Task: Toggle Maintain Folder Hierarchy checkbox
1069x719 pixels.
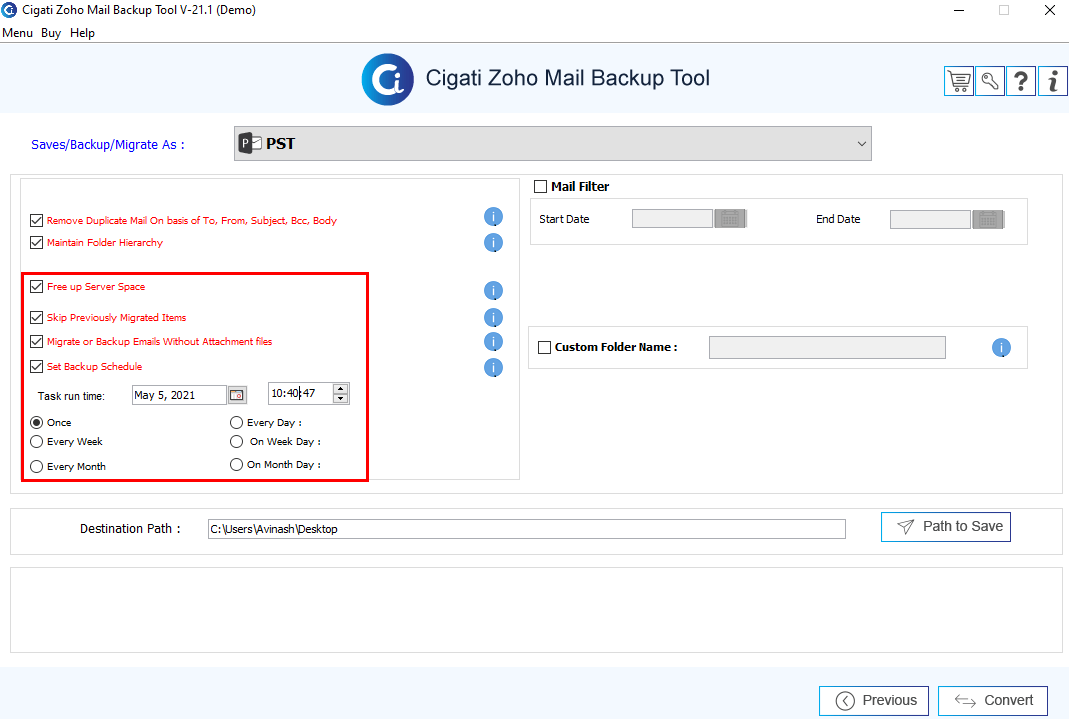Action: coord(37,243)
